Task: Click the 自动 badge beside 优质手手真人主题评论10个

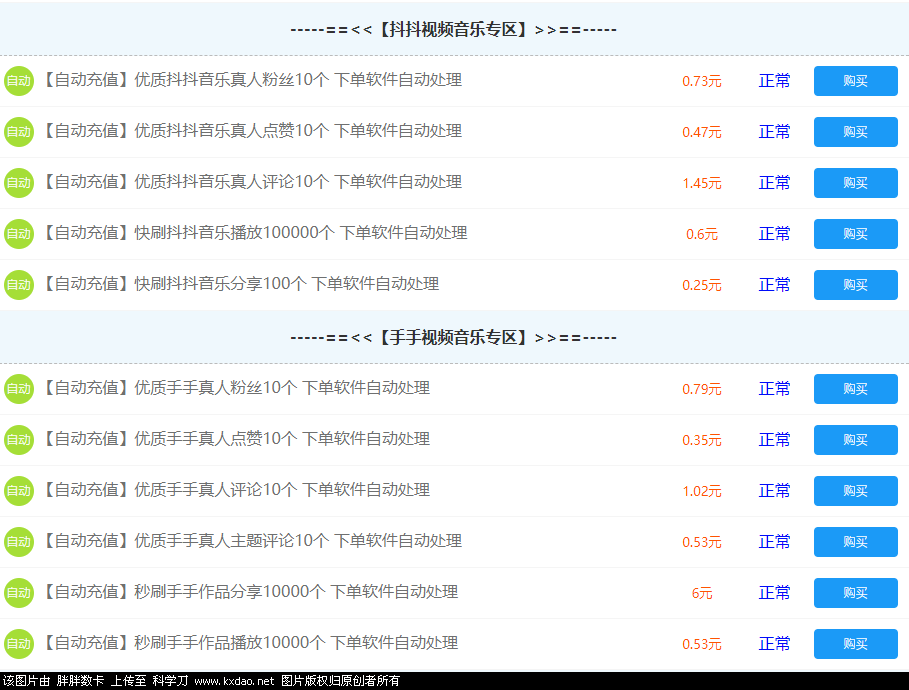Action: [19, 542]
